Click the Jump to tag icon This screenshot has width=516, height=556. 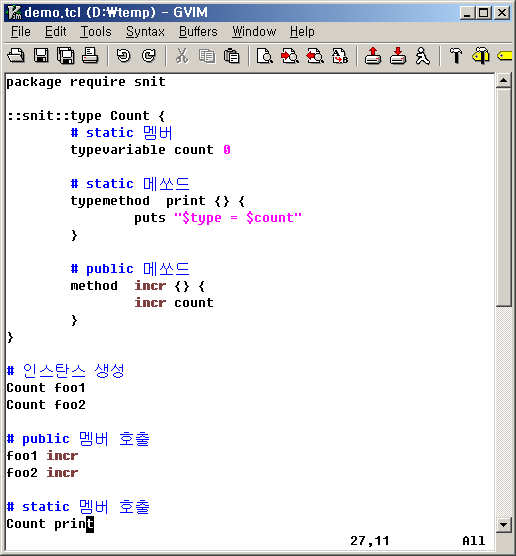[x=505, y=56]
